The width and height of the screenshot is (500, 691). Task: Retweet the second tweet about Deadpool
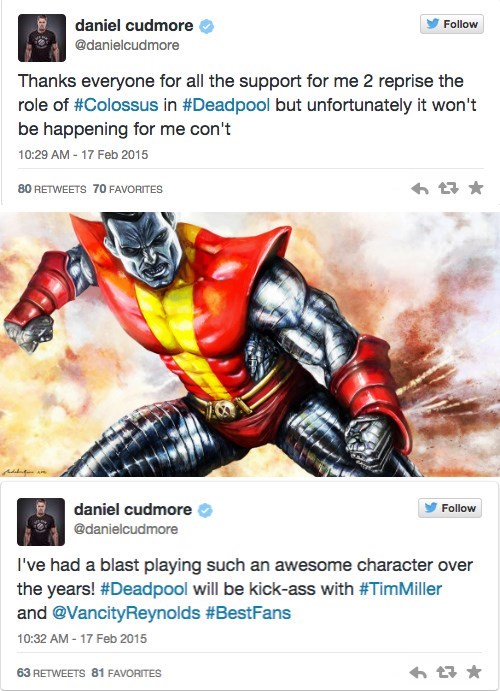click(446, 672)
